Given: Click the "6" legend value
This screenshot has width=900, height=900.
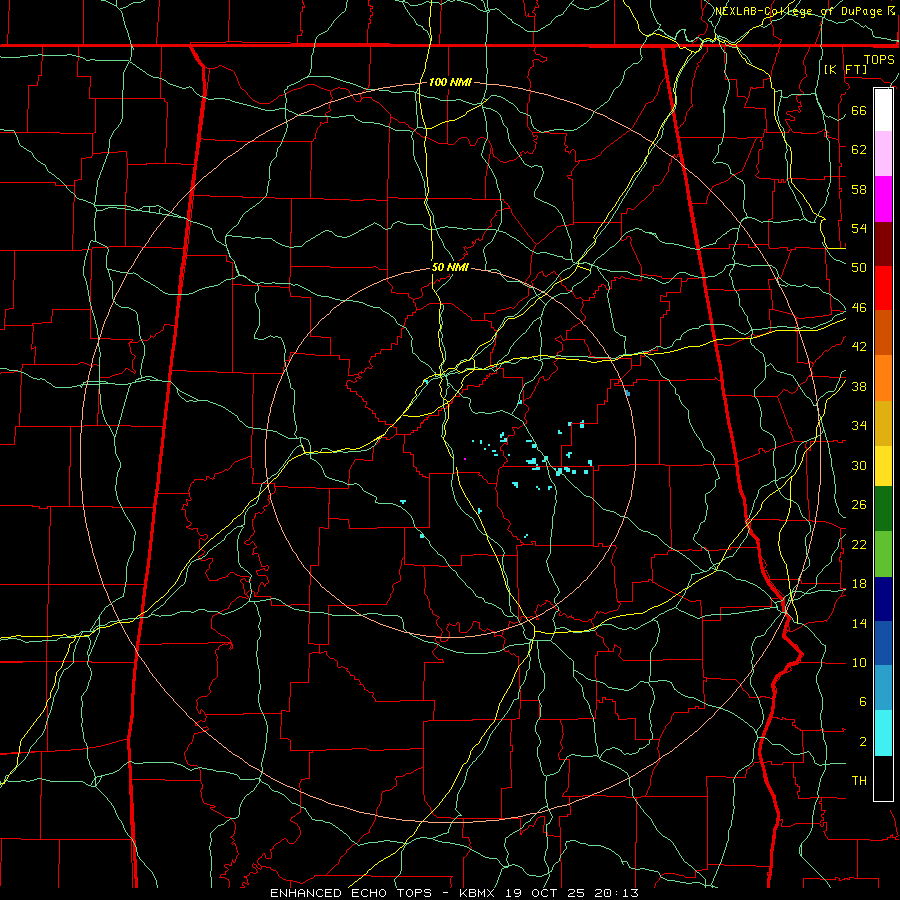Looking at the screenshot, I should tap(862, 701).
